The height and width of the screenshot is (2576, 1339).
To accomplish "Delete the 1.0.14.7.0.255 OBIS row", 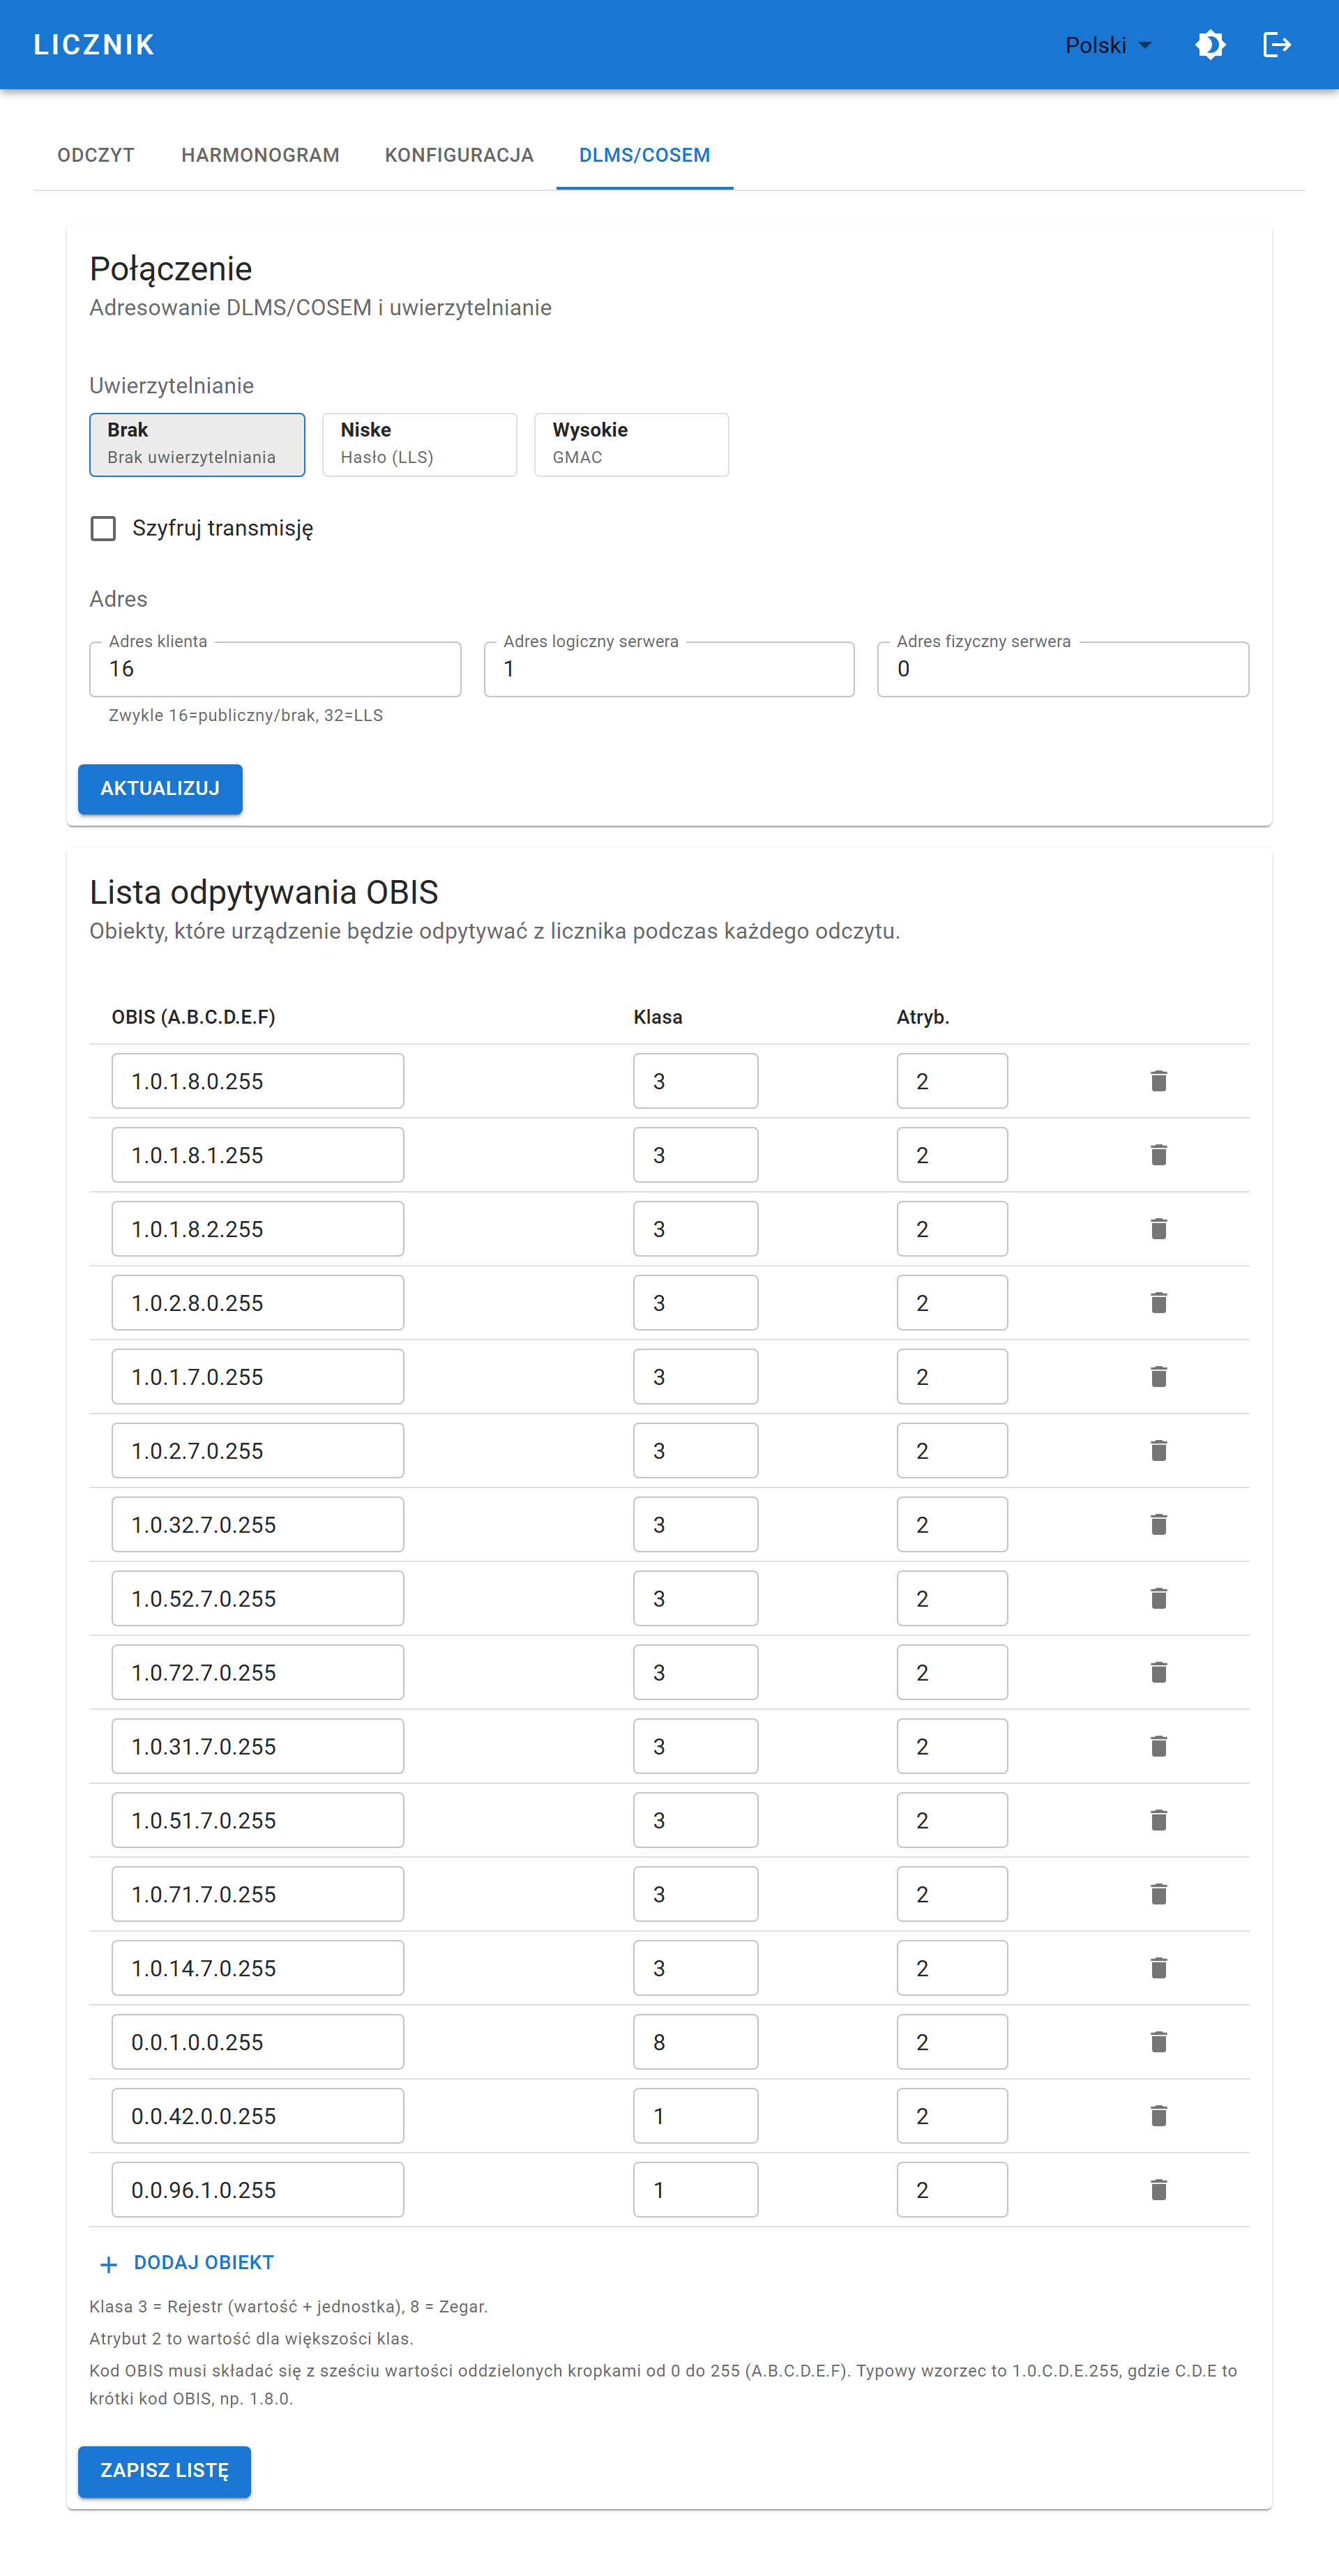I will click(1158, 1969).
